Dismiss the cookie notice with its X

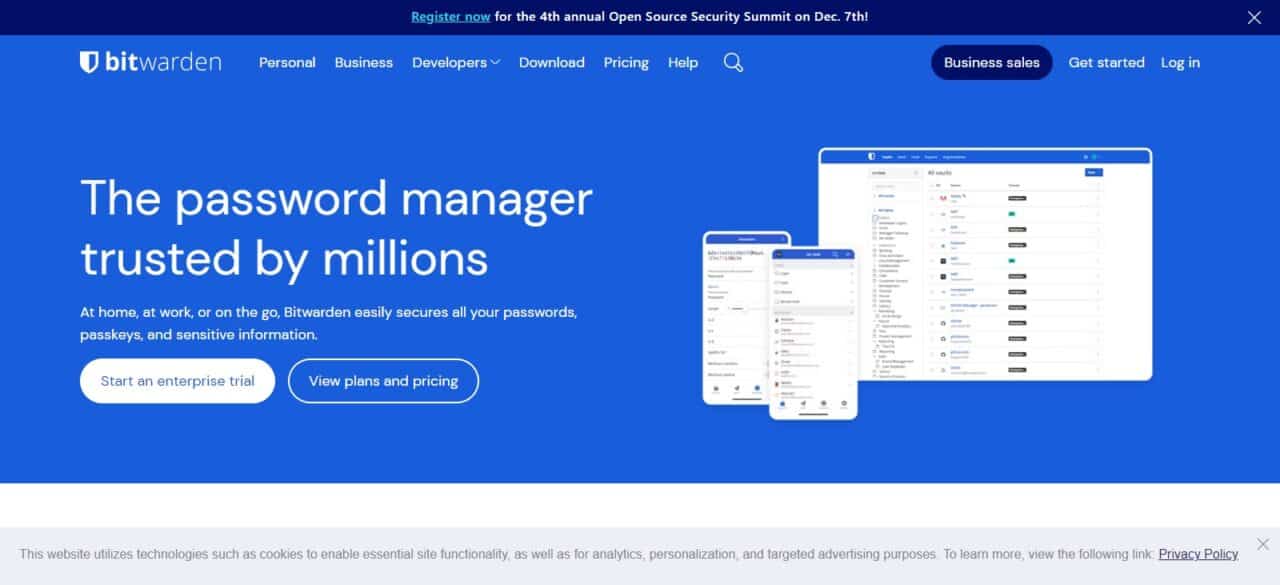(x=1262, y=545)
